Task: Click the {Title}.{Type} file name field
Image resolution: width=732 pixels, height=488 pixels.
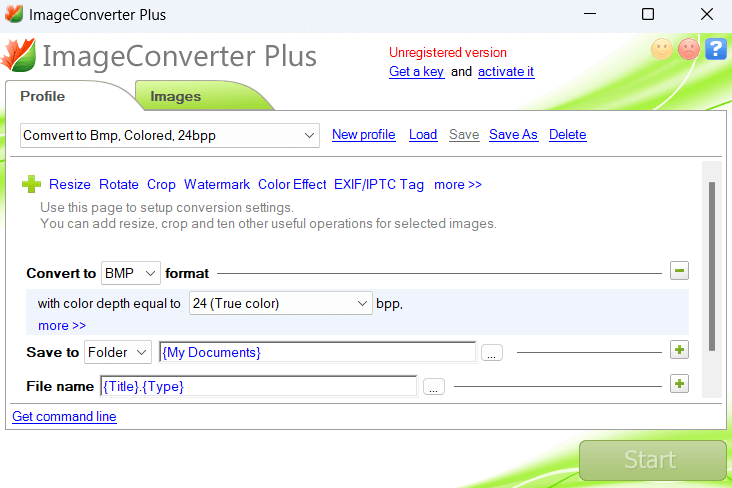Action: [x=259, y=386]
